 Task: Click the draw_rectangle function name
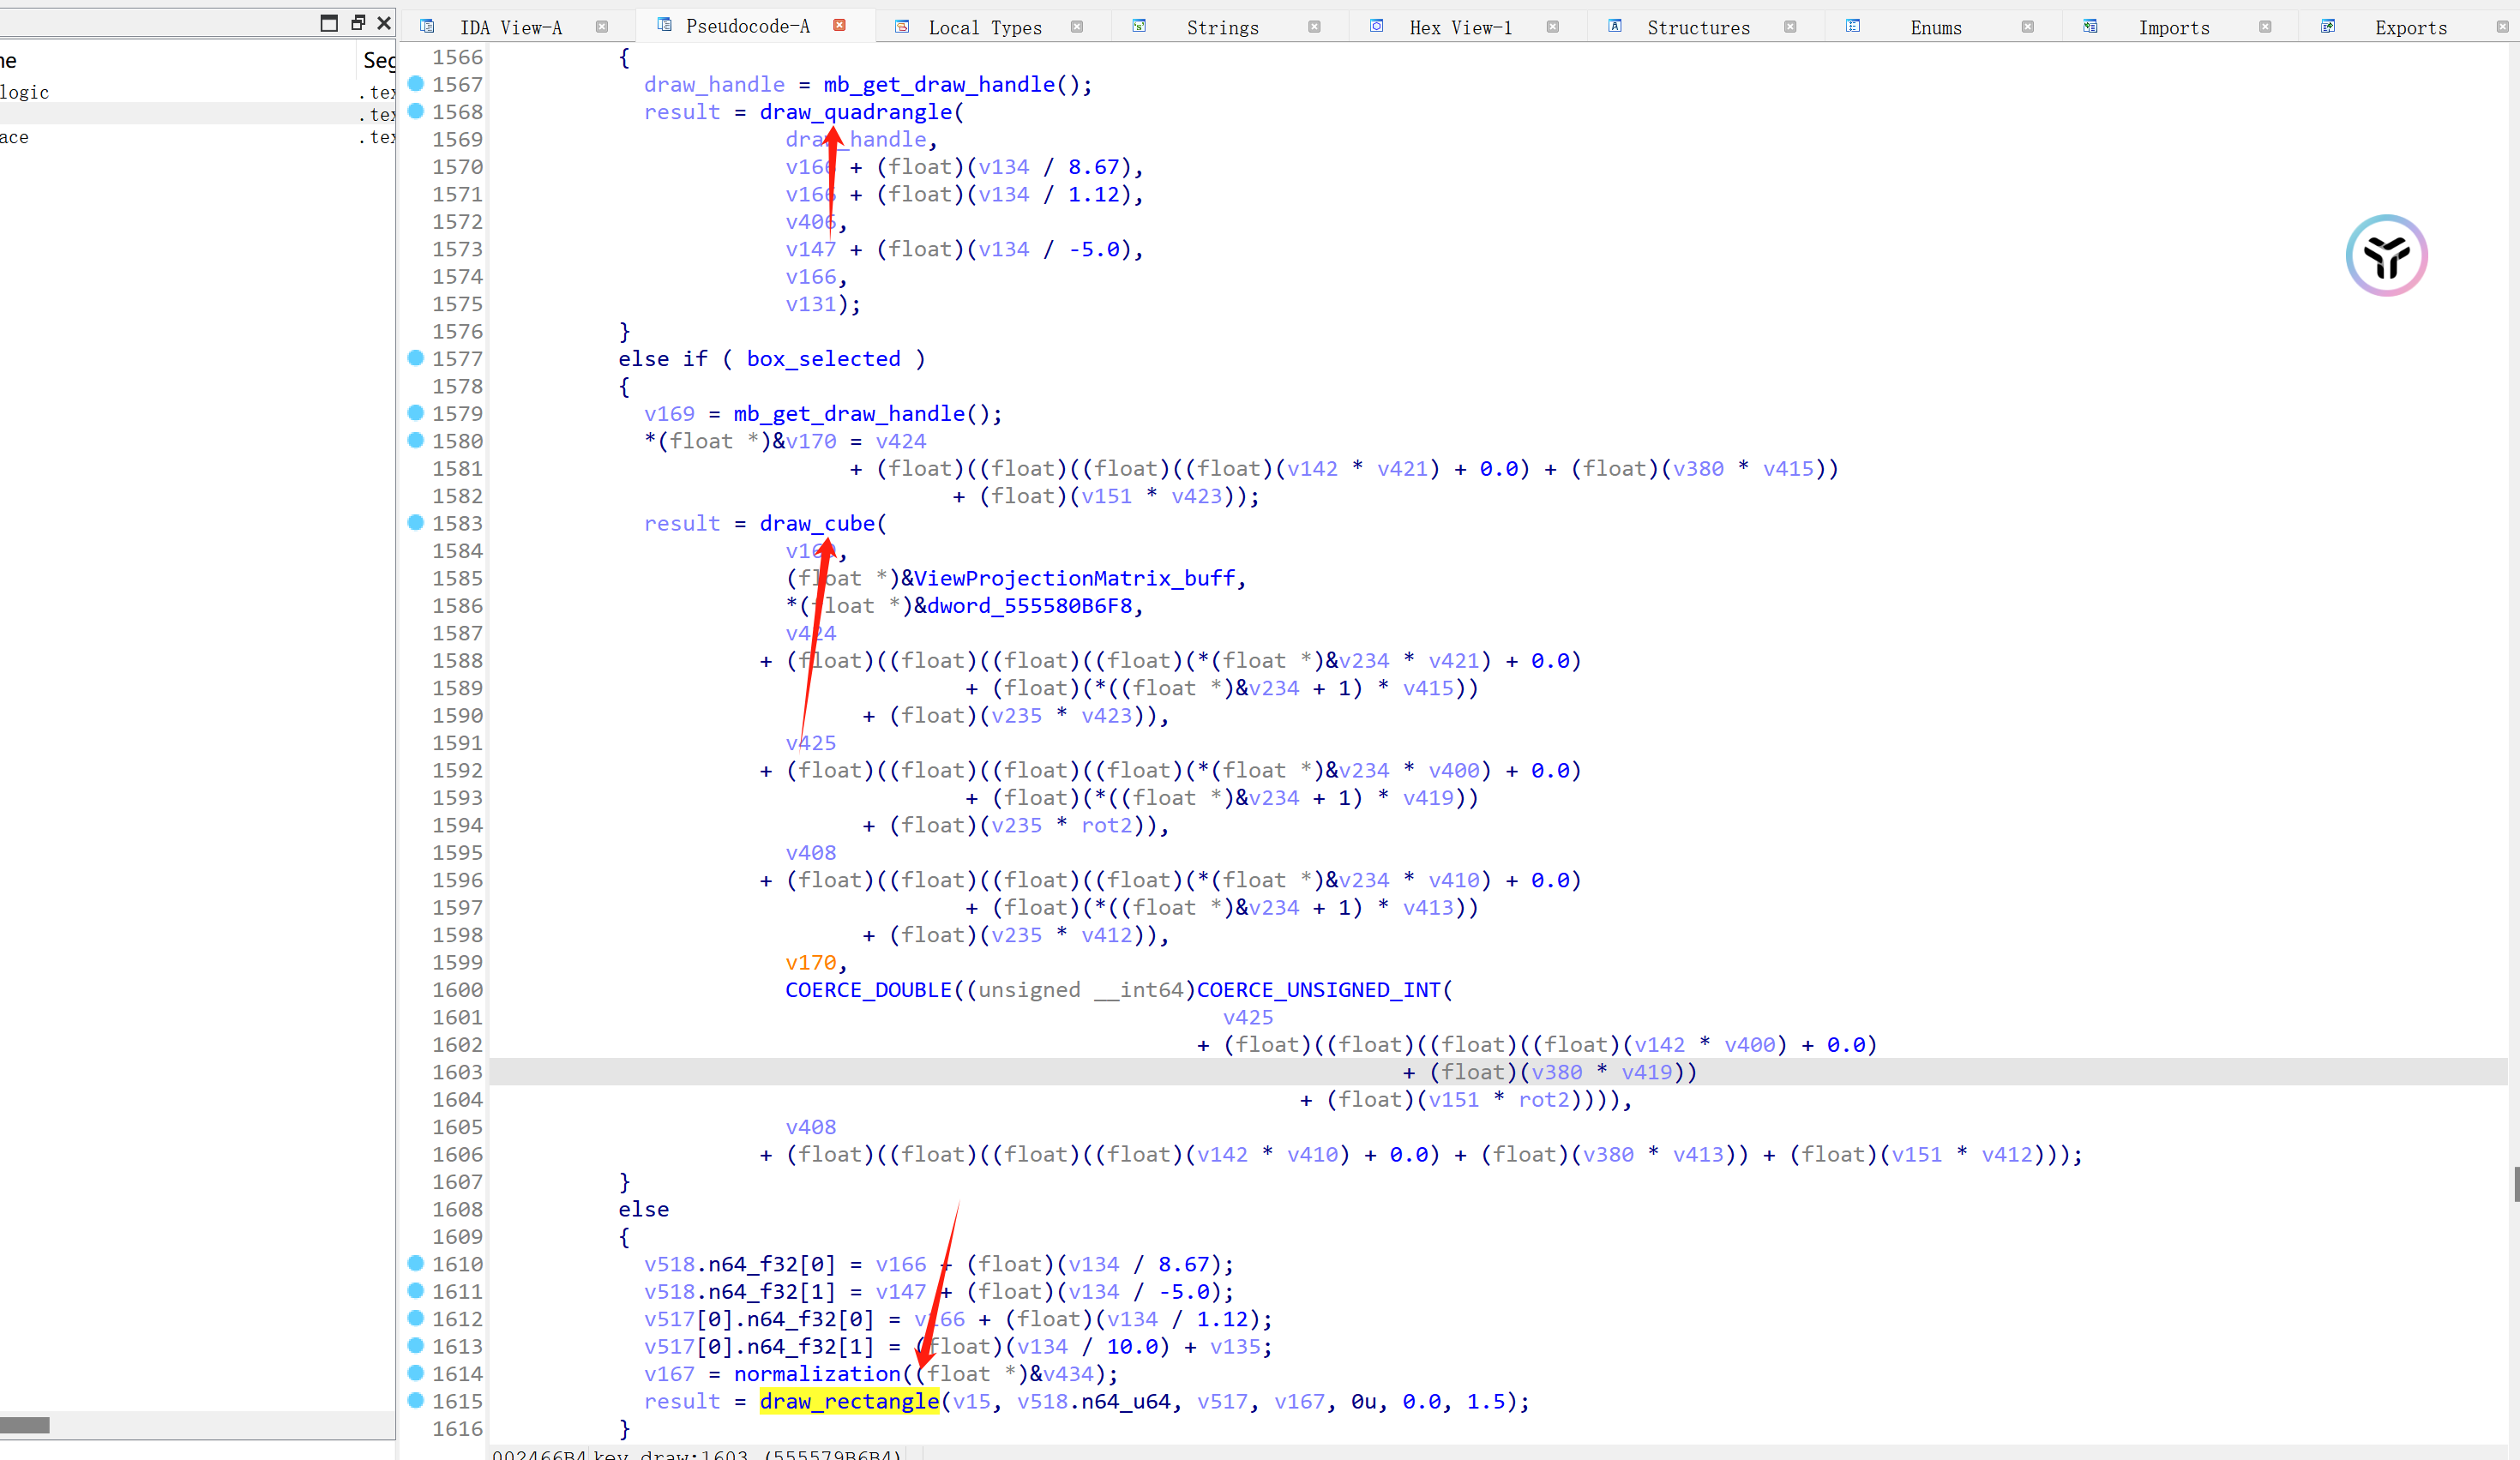click(849, 1401)
